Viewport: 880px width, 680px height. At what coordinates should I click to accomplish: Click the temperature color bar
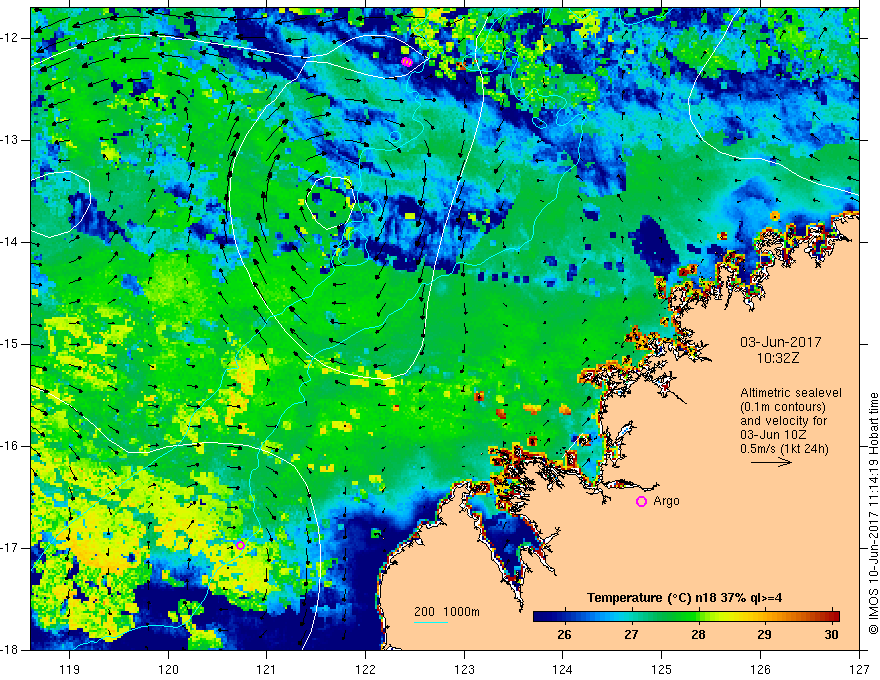(x=686, y=617)
